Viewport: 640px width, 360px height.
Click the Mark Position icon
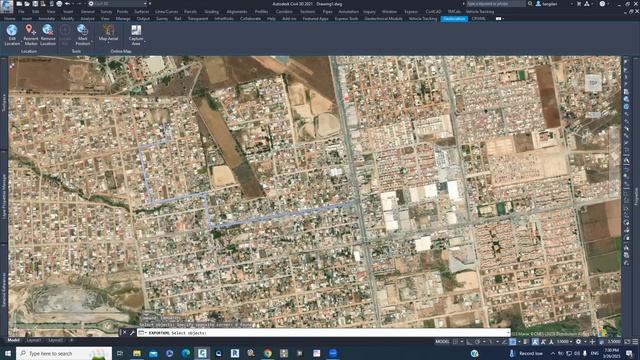click(82, 29)
